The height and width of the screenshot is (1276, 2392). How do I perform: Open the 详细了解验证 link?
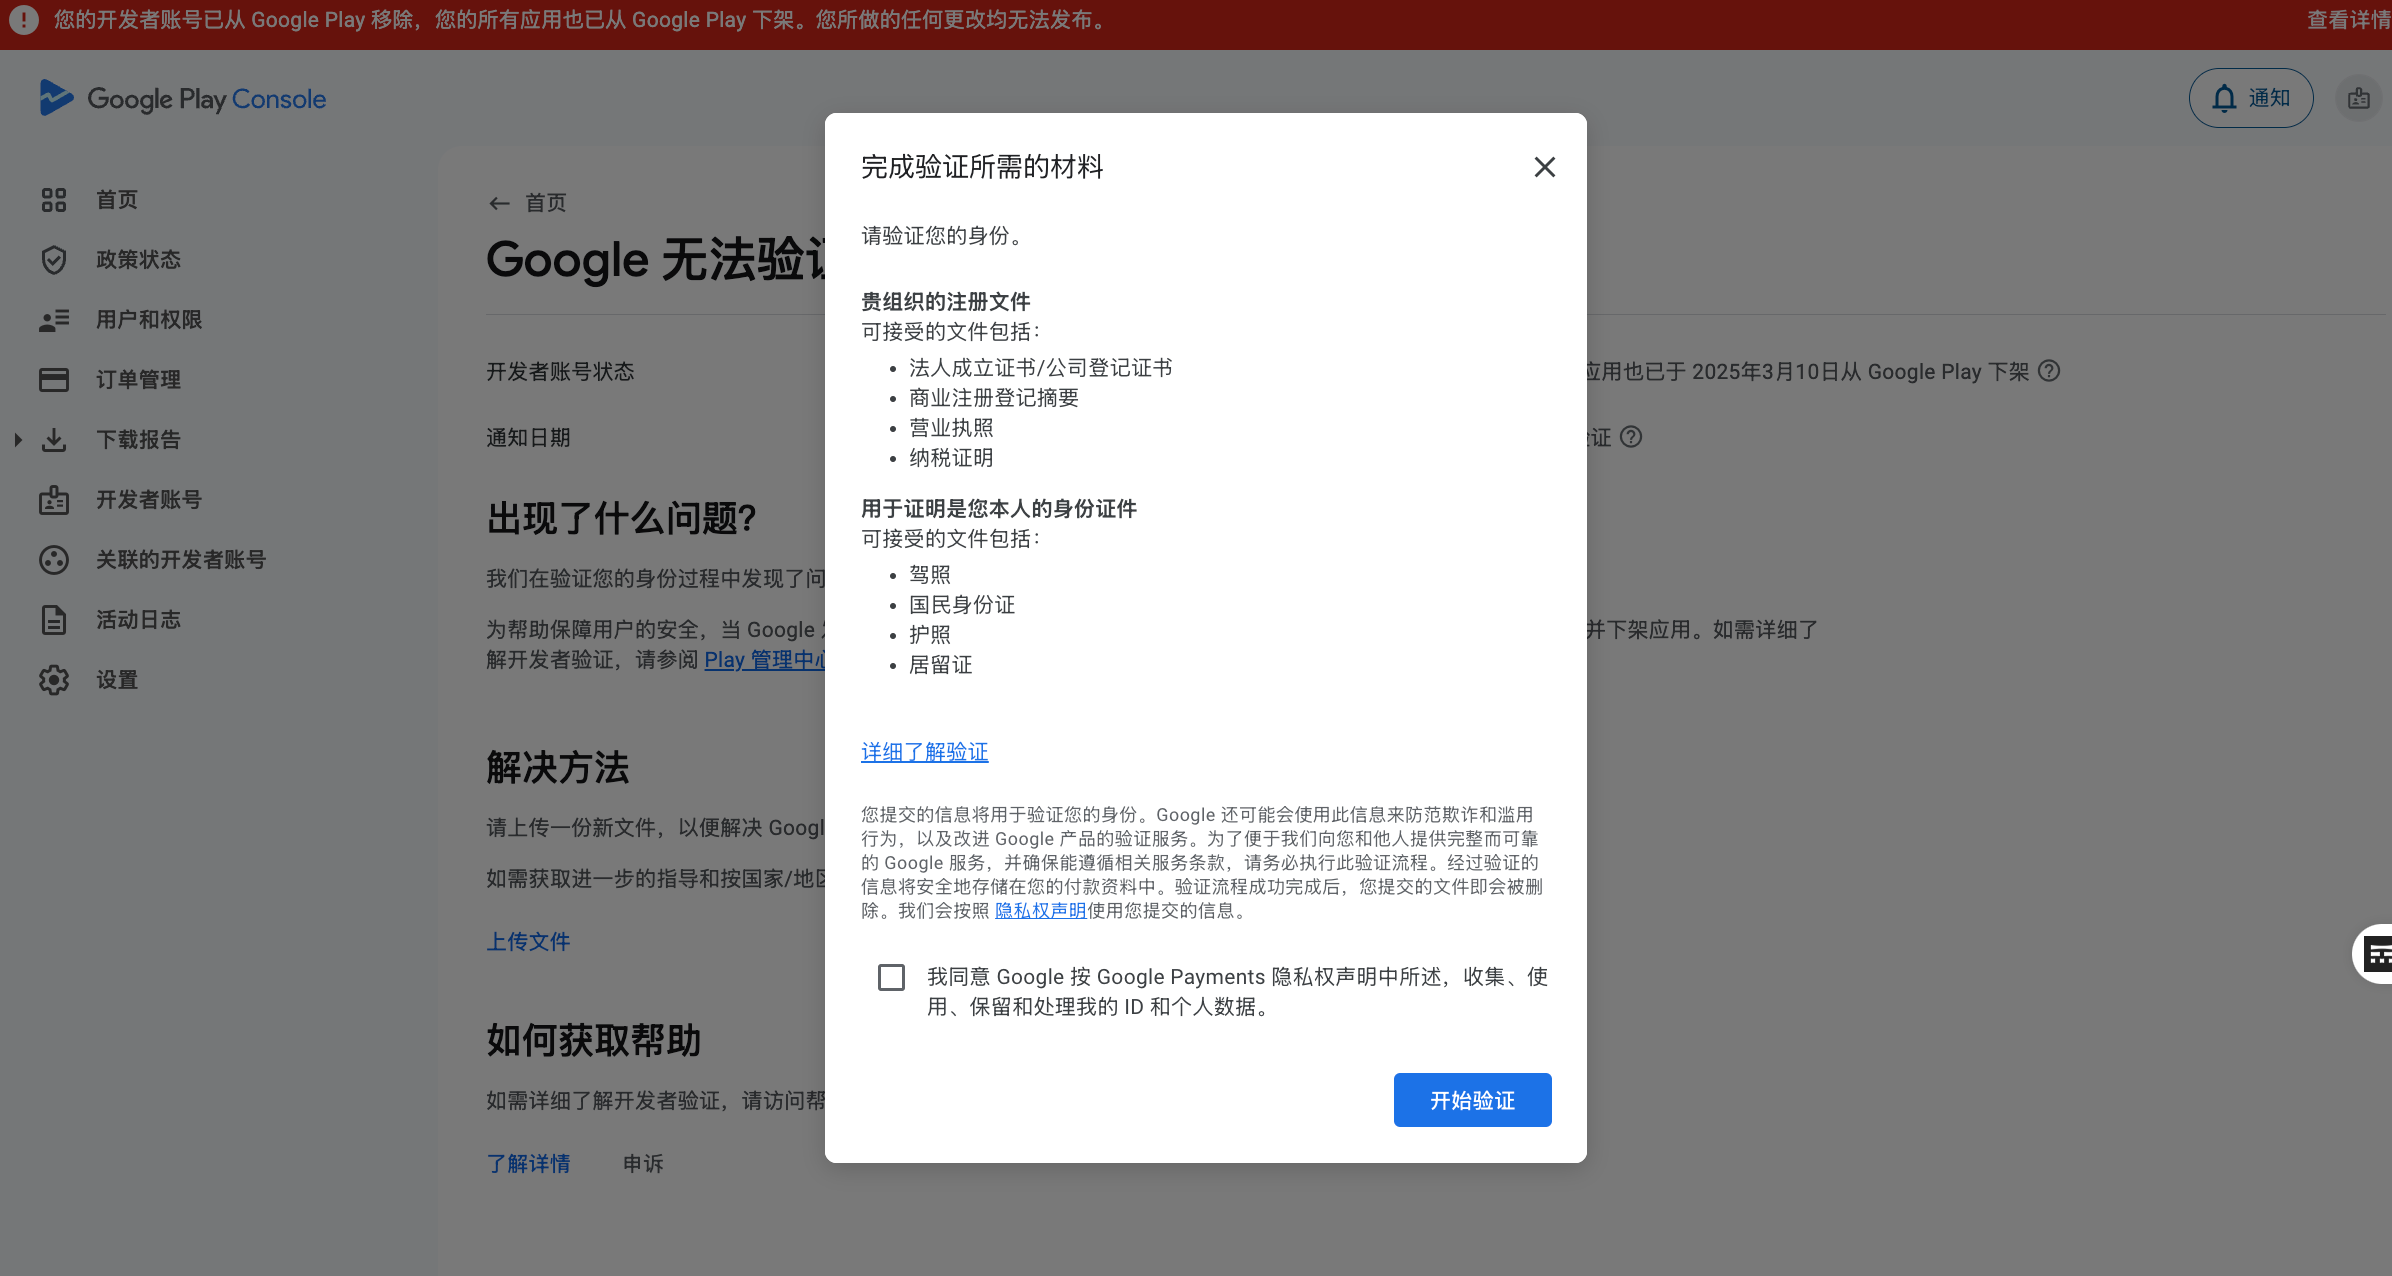tap(924, 752)
